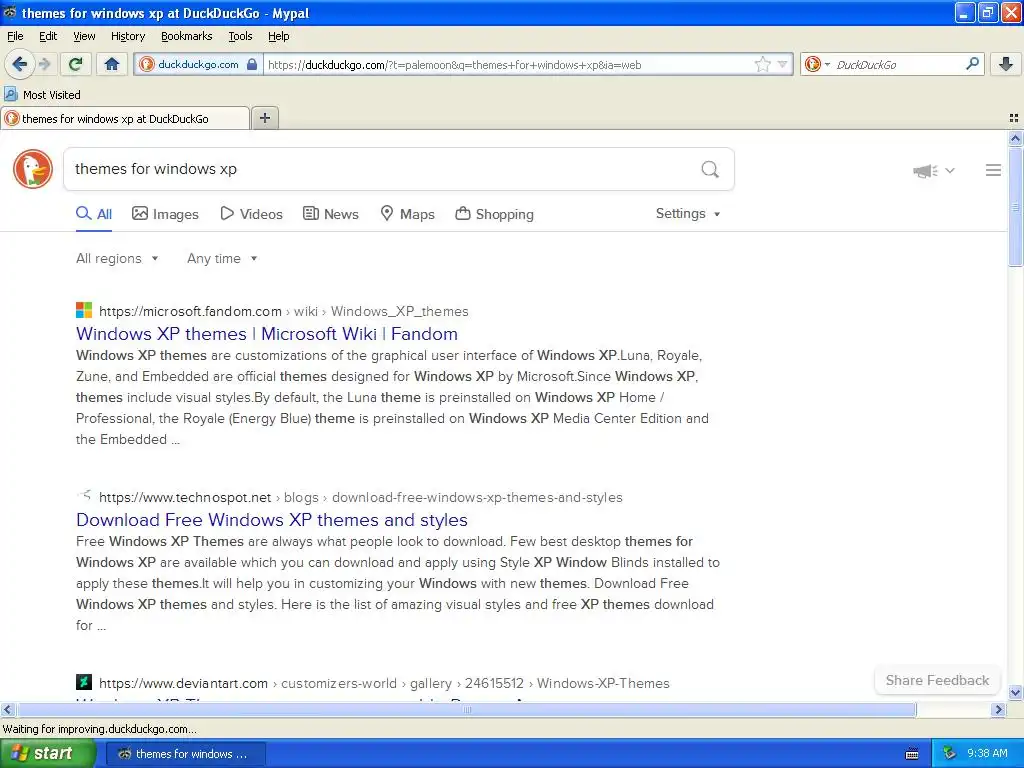
Task: Open the File menu
Action: (x=15, y=36)
